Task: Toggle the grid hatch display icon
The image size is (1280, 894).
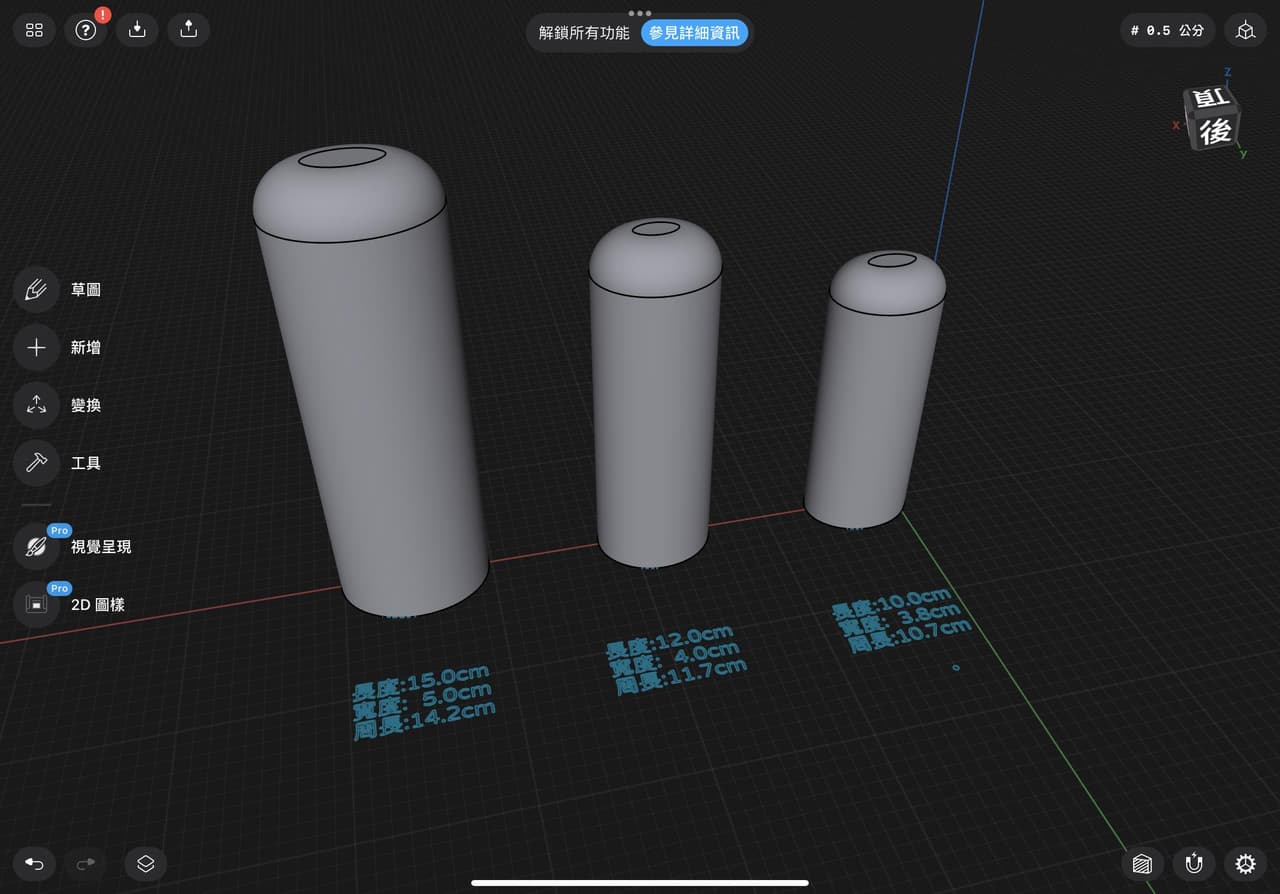Action: coord(1142,864)
